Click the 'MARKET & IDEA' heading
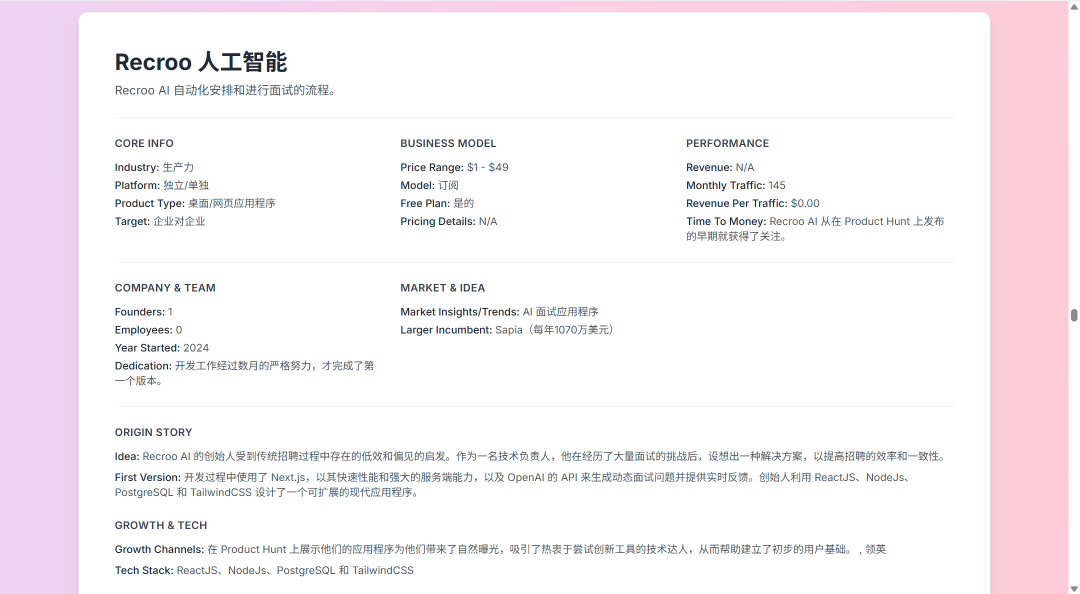 coord(443,288)
